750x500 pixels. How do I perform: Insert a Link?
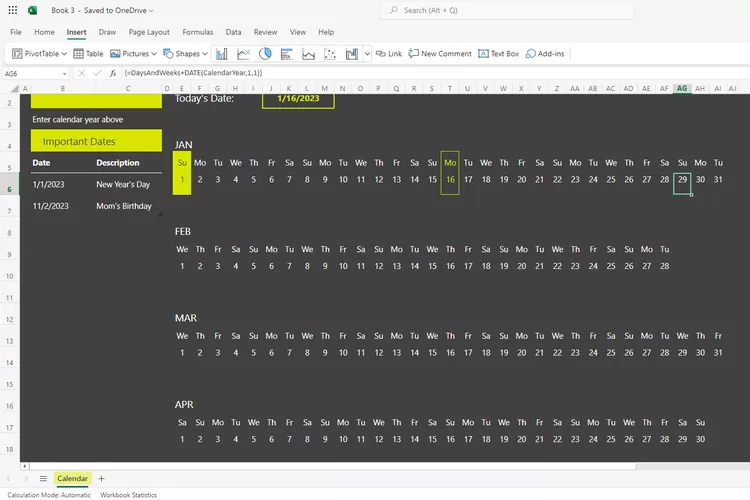point(389,54)
